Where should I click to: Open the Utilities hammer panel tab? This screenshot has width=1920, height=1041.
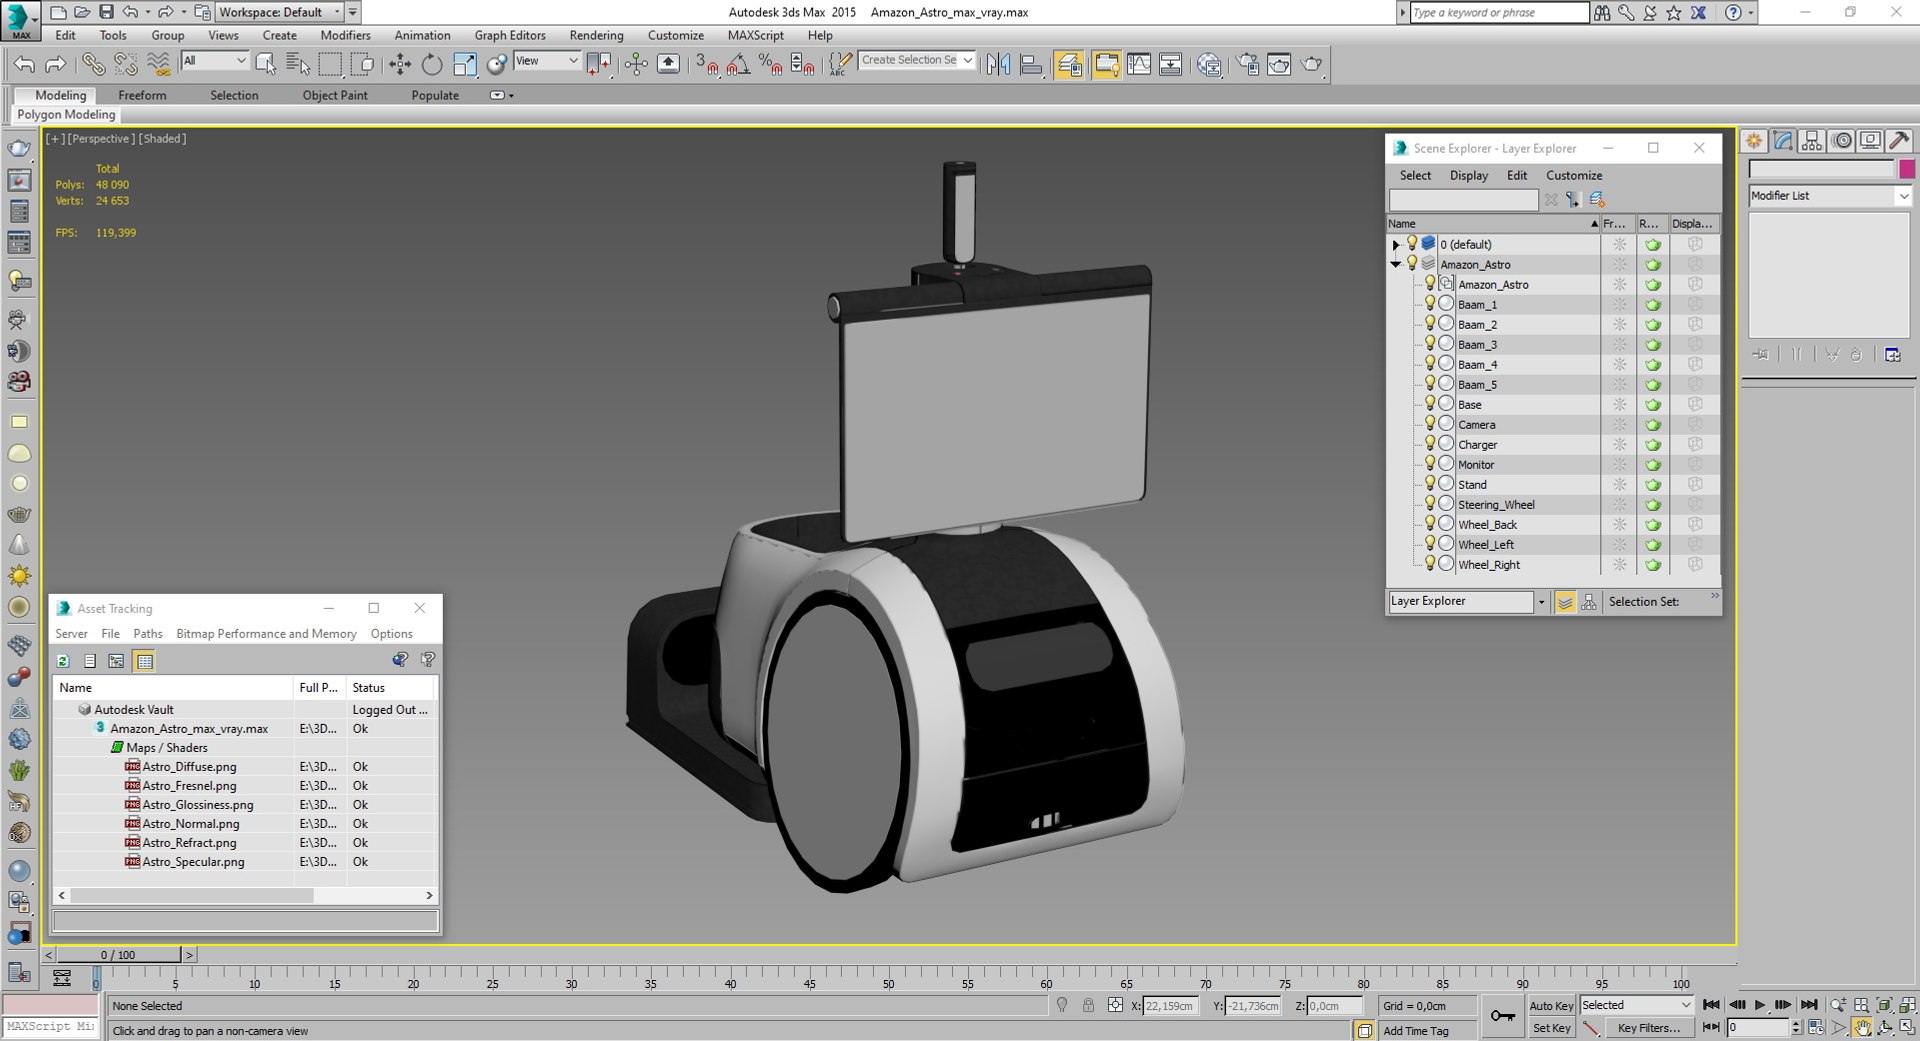click(1899, 141)
